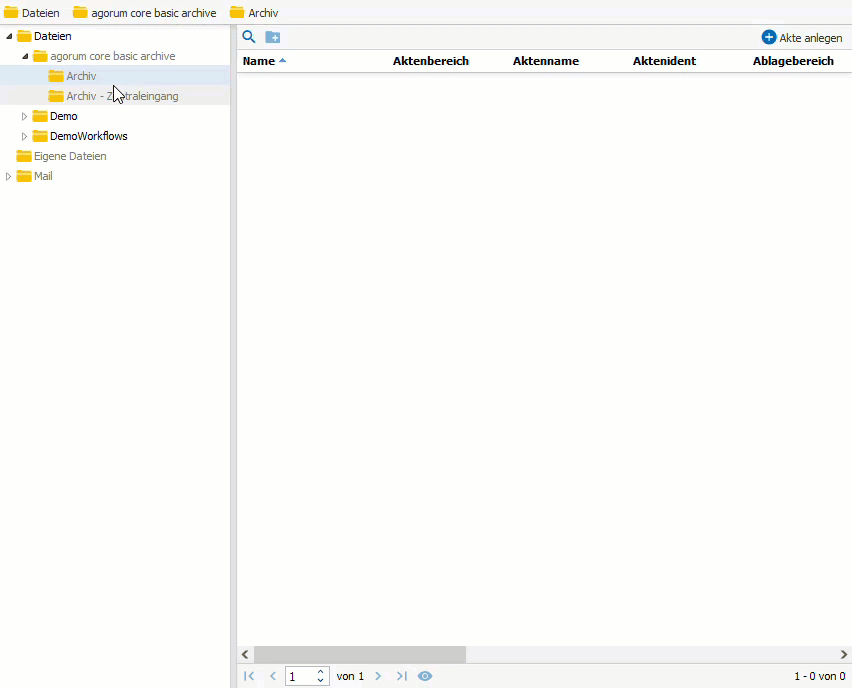This screenshot has width=852, height=688.
Task: Expand the DemoWorkflows folder node
Action: tap(25, 136)
